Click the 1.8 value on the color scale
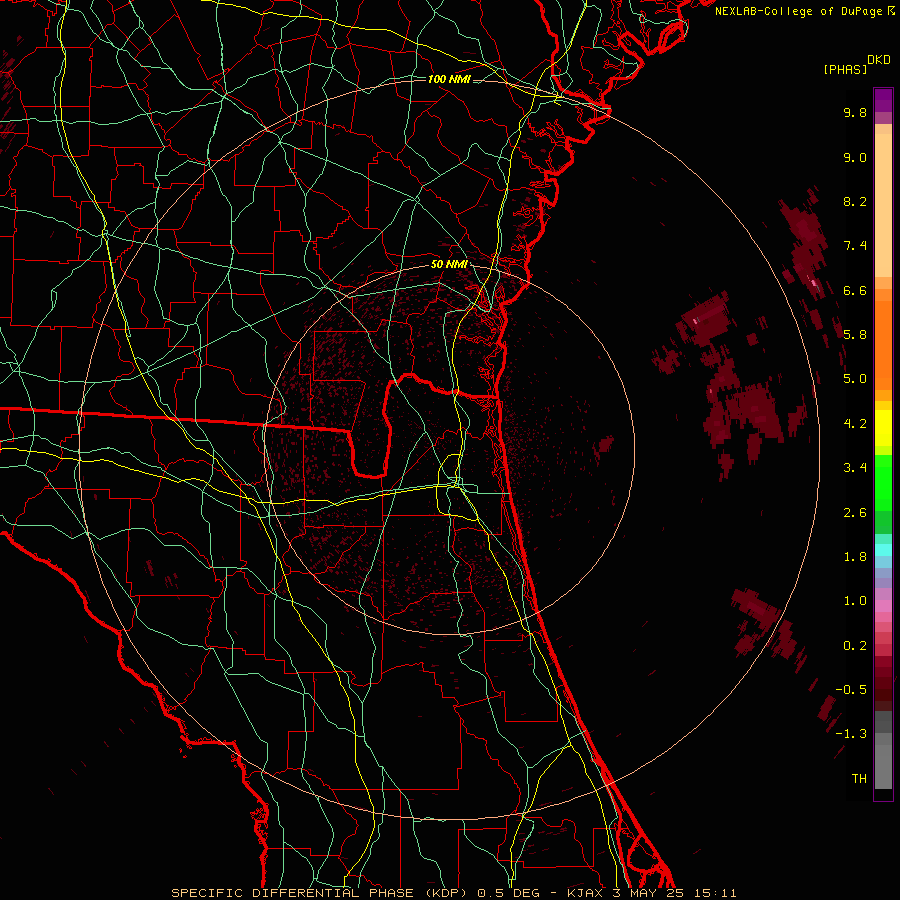900x900 pixels. [855, 557]
